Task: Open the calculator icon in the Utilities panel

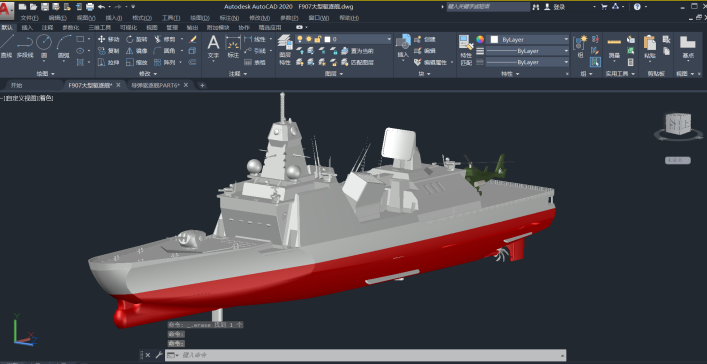Action: tap(631, 62)
